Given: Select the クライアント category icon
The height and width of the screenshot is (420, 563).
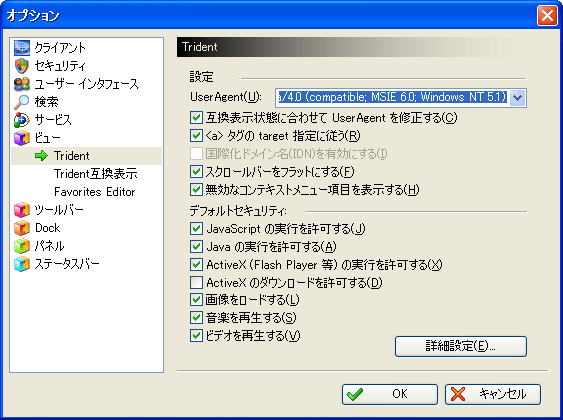Looking at the screenshot, I should 22,48.
